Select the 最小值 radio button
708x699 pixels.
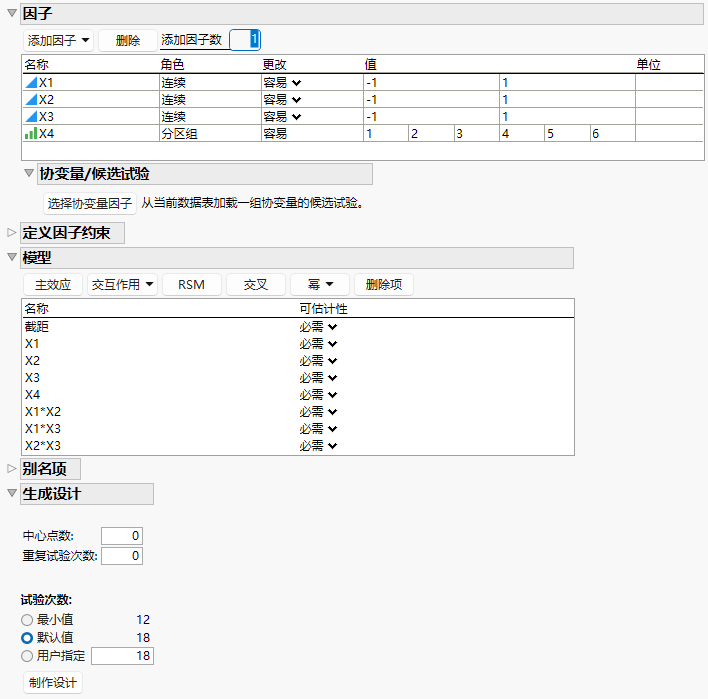coord(27,620)
